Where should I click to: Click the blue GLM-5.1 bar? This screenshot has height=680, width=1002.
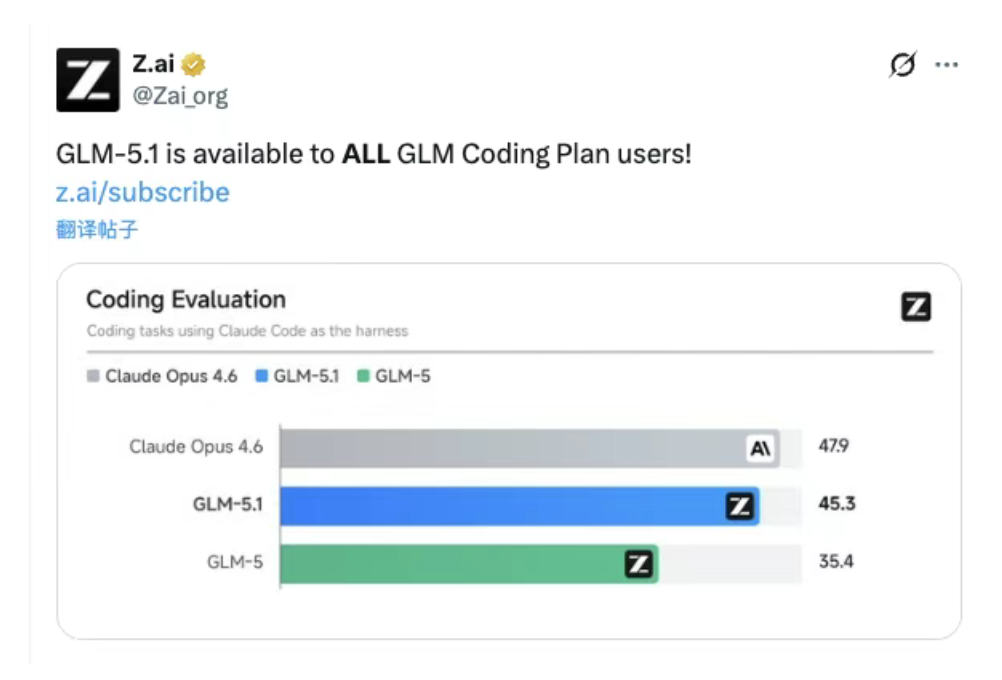[500, 507]
